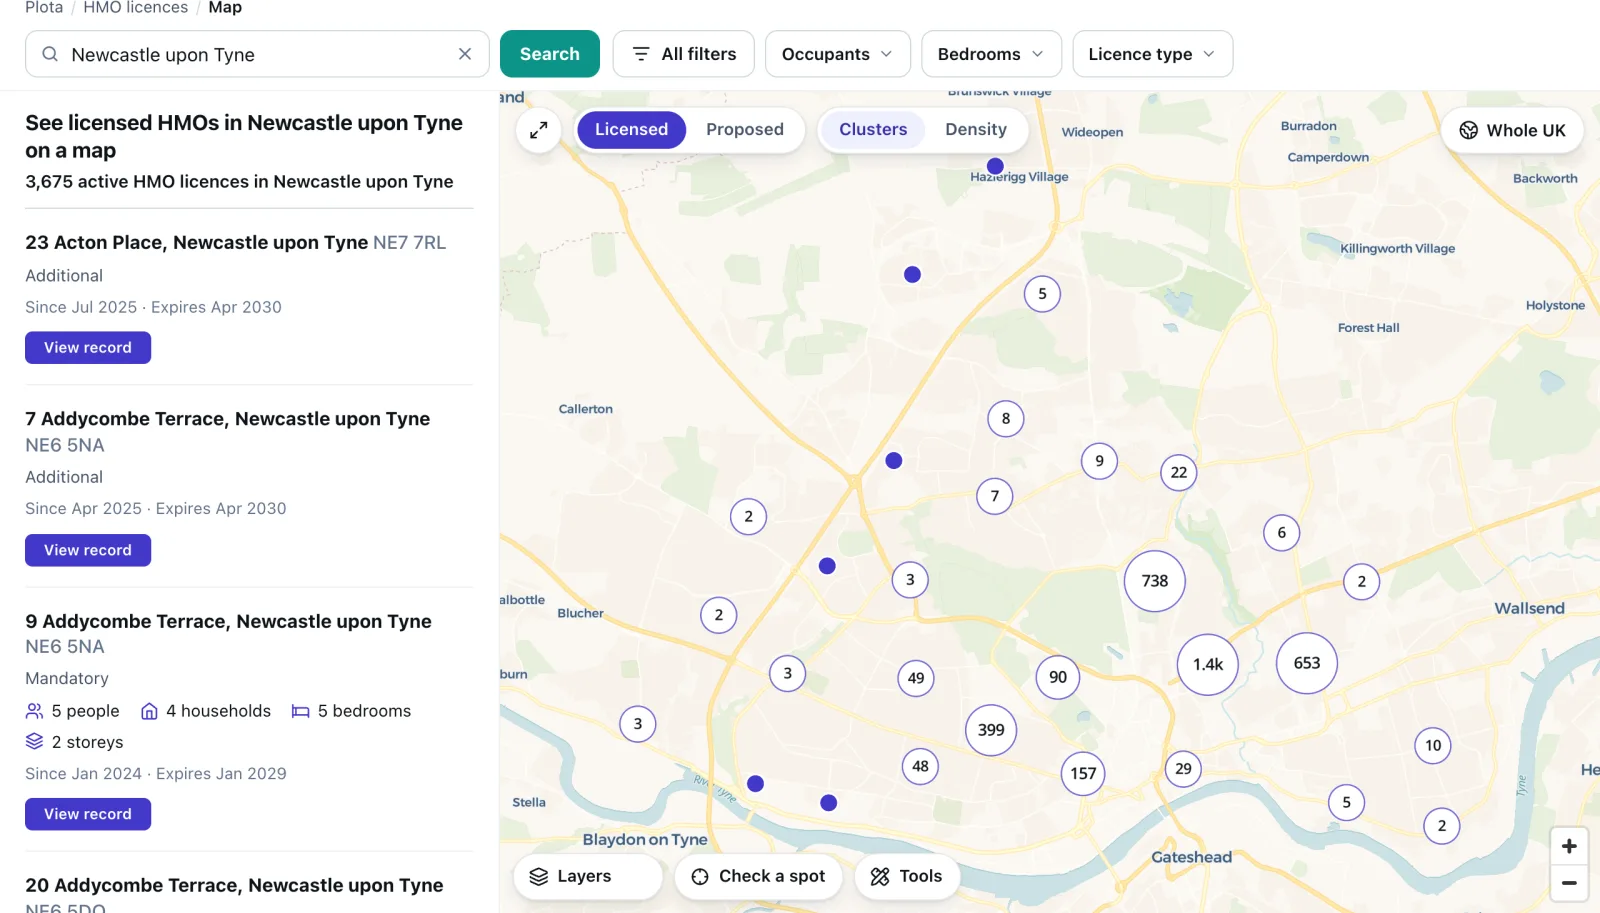View record for 7 Addycombe Terrace
This screenshot has height=913, width=1600.
[x=88, y=550]
